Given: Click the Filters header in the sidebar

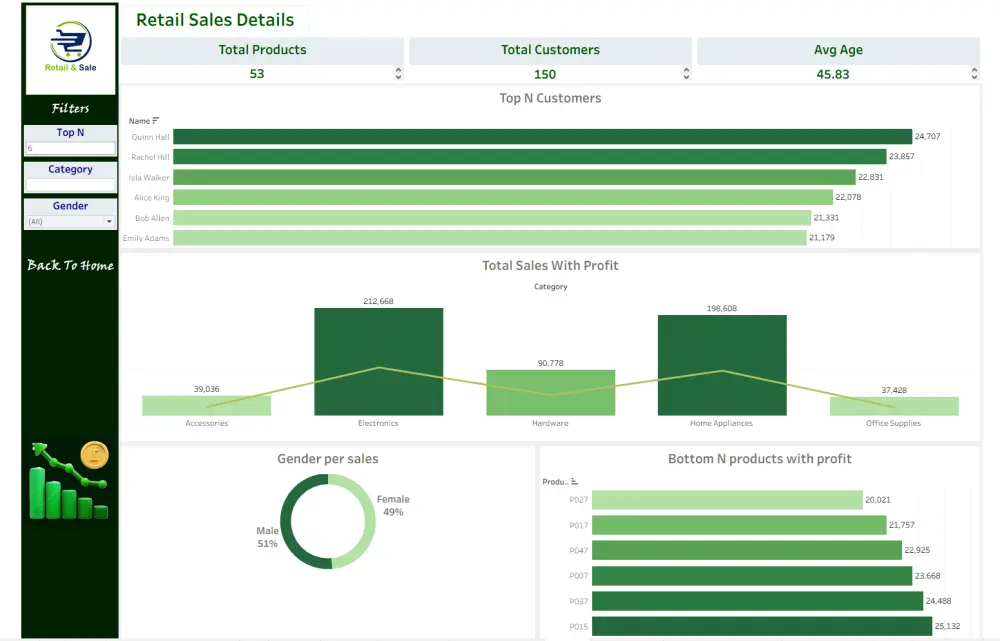Looking at the screenshot, I should [x=69, y=108].
